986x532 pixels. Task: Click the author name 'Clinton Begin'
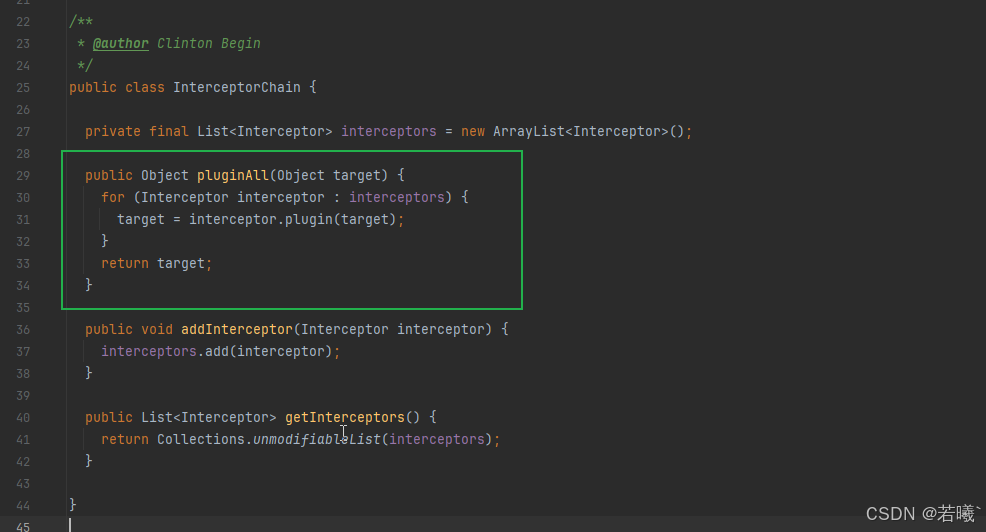[x=209, y=43]
